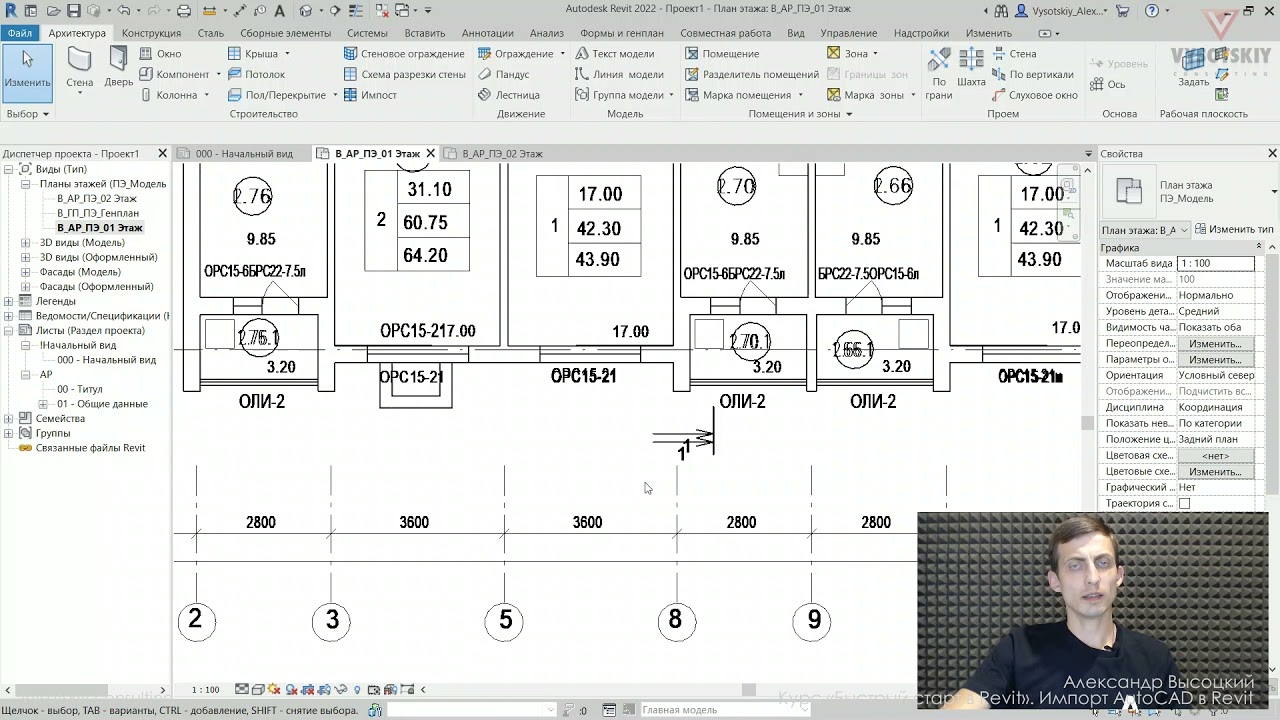This screenshot has width=1280, height=720.
Task: Open the В_АР_ПЭ_02 Этаж view tab
Action: pyautogui.click(x=502, y=154)
